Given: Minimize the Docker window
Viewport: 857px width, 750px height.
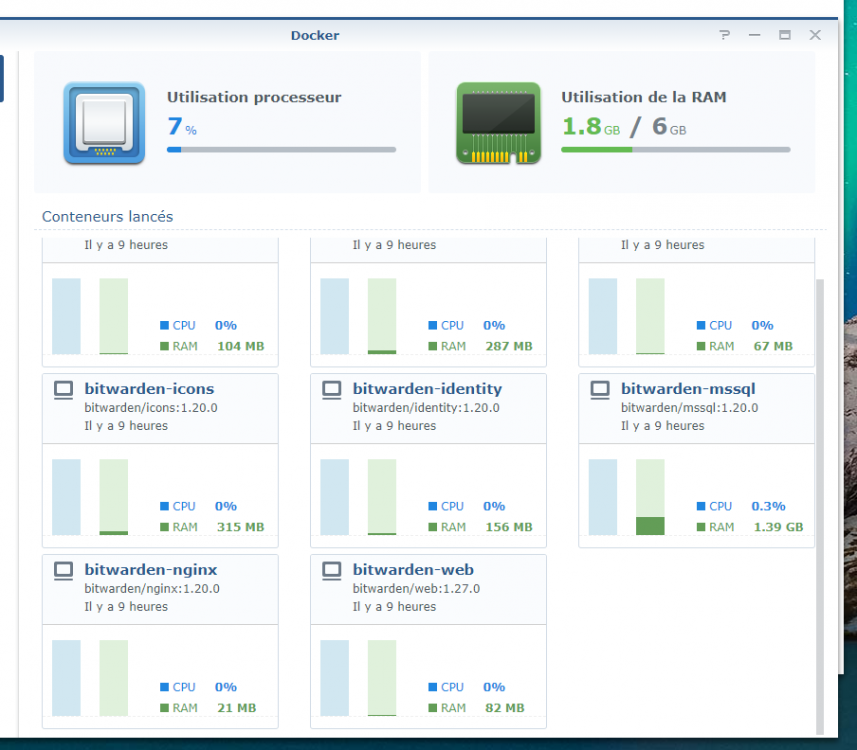Looking at the screenshot, I should [755, 35].
